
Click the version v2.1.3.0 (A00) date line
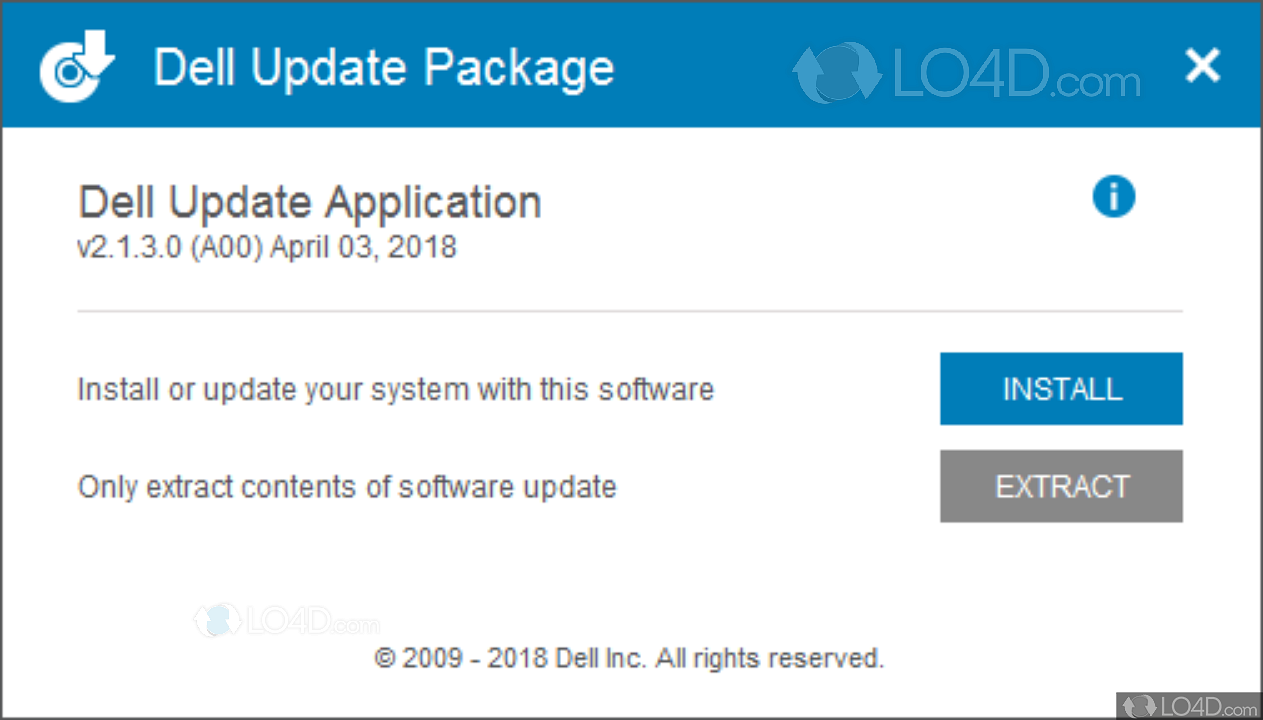pos(267,246)
